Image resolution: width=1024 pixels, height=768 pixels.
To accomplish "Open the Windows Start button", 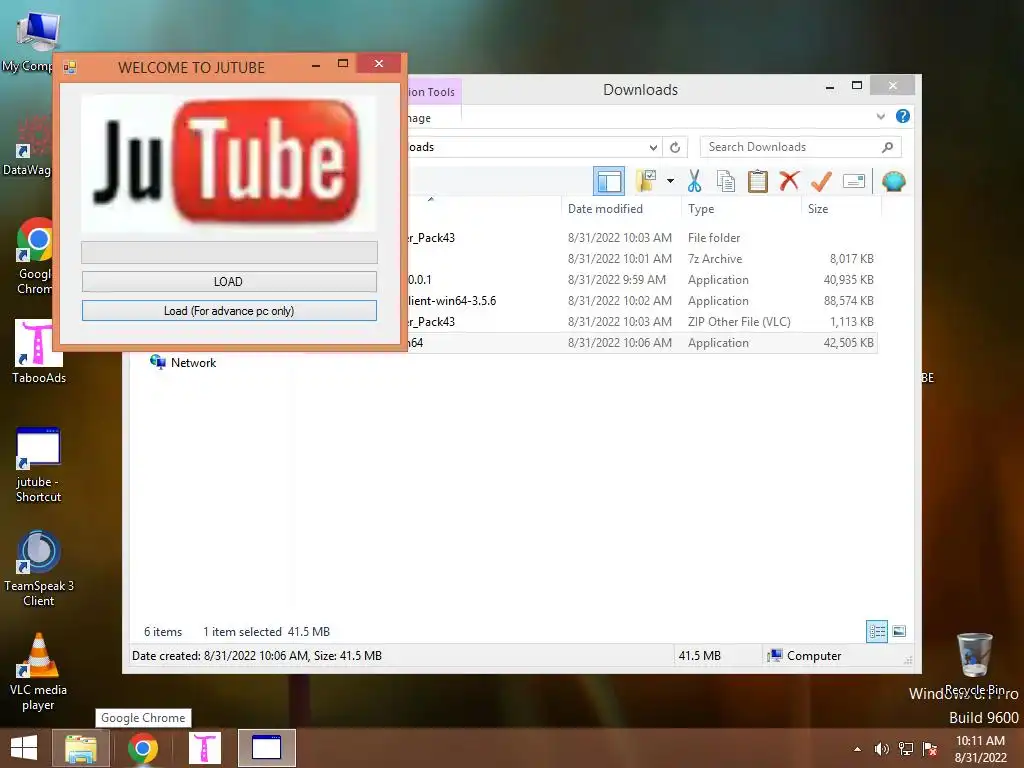I will point(24,748).
